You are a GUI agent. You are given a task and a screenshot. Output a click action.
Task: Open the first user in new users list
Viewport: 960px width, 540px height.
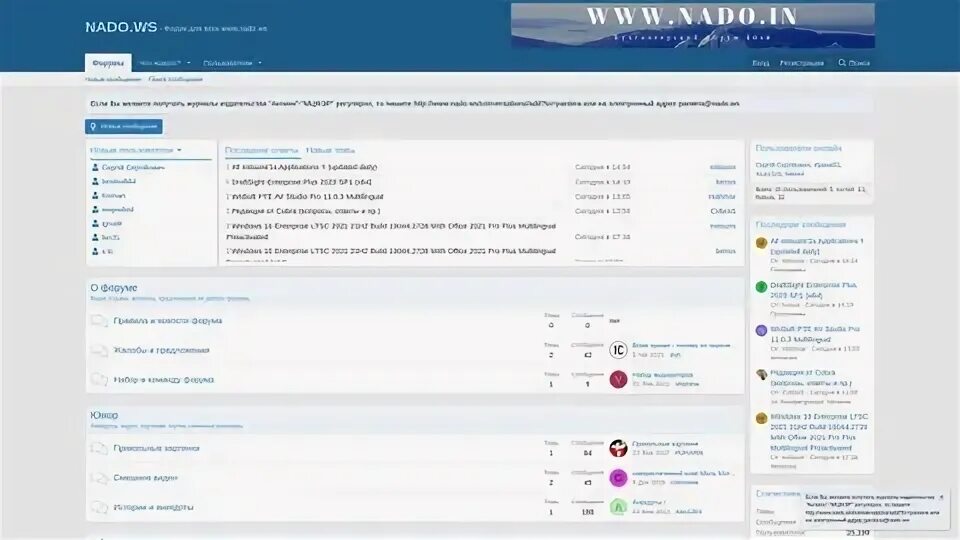[133, 167]
